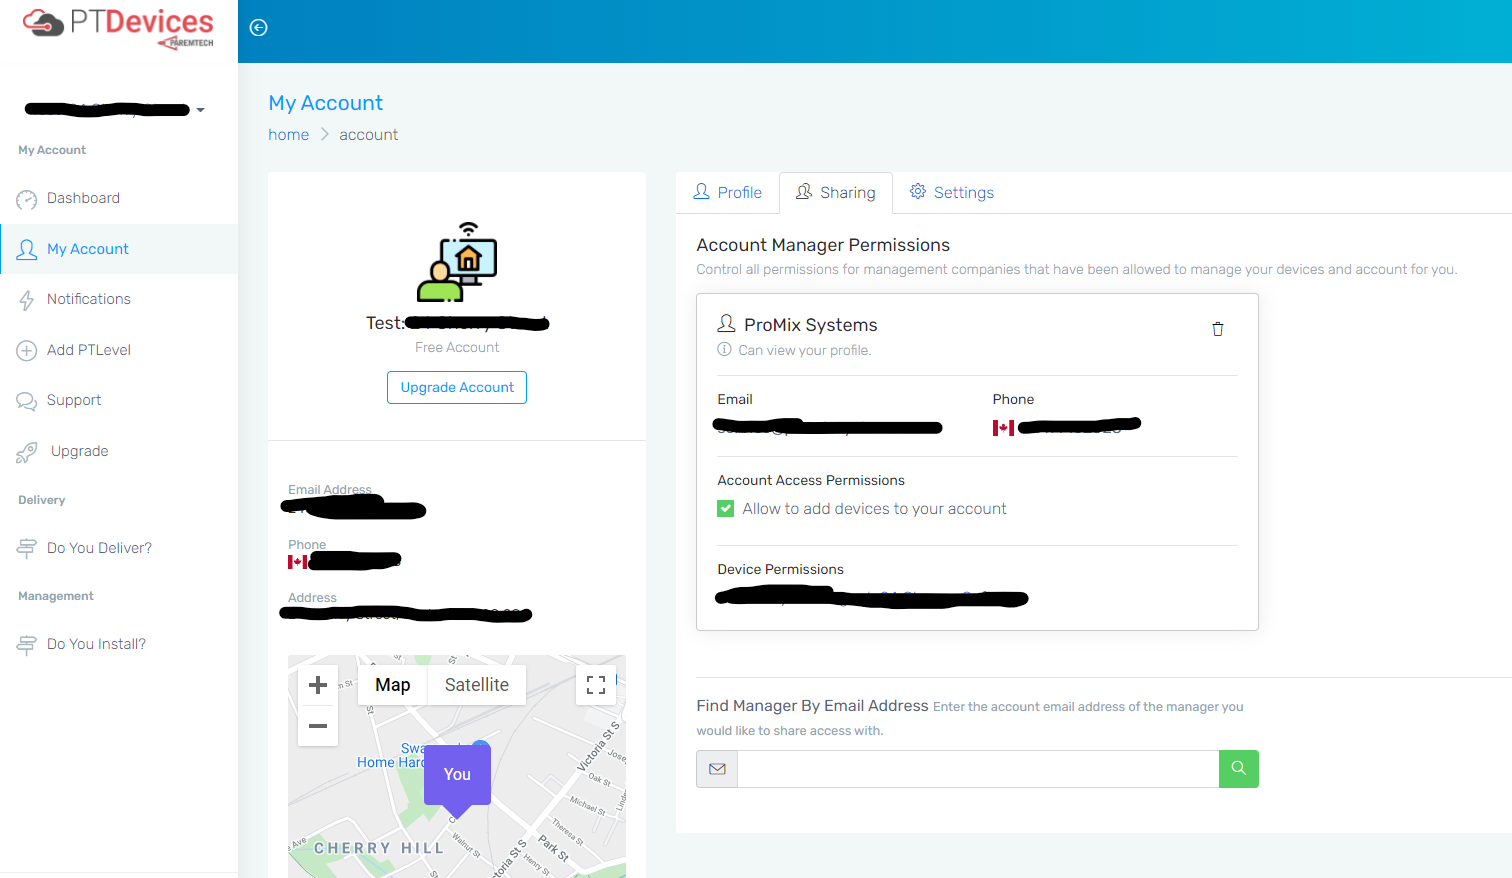Click the Dashboard gauge icon
This screenshot has width=1512, height=878.
coord(27,200)
